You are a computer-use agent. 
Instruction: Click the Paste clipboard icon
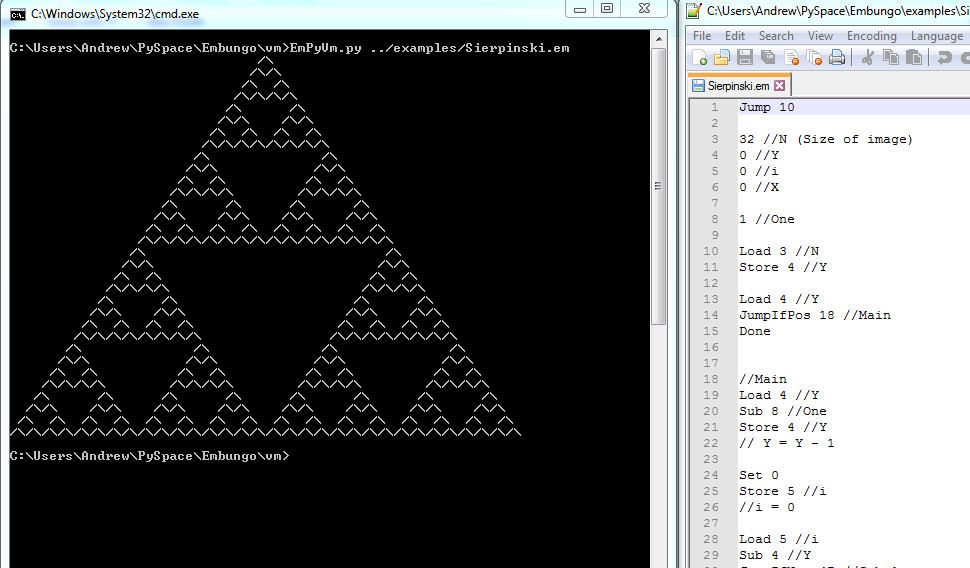pos(913,58)
